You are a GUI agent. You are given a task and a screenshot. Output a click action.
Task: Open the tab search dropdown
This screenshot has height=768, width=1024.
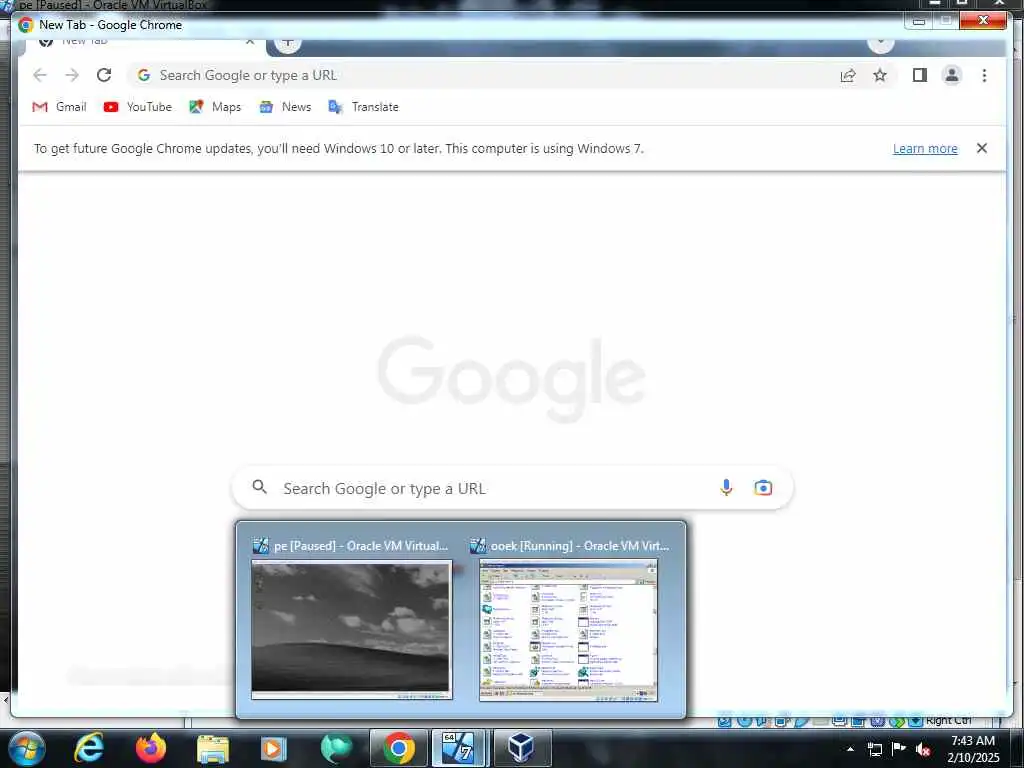(x=880, y=43)
